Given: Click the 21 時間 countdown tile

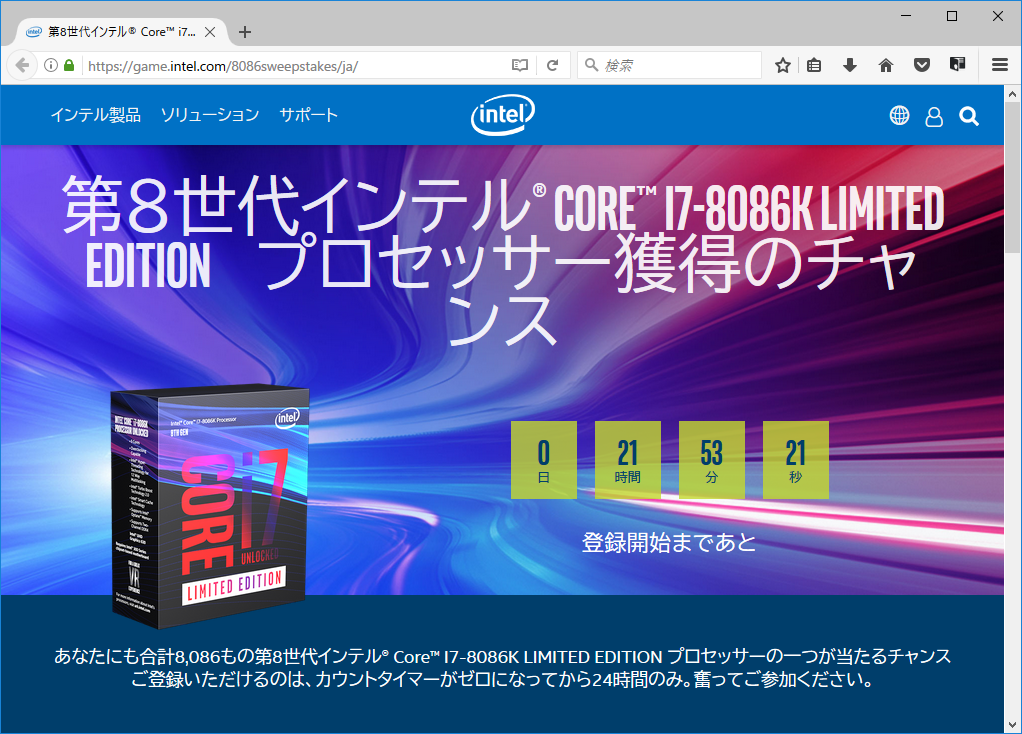Looking at the screenshot, I should 628,460.
